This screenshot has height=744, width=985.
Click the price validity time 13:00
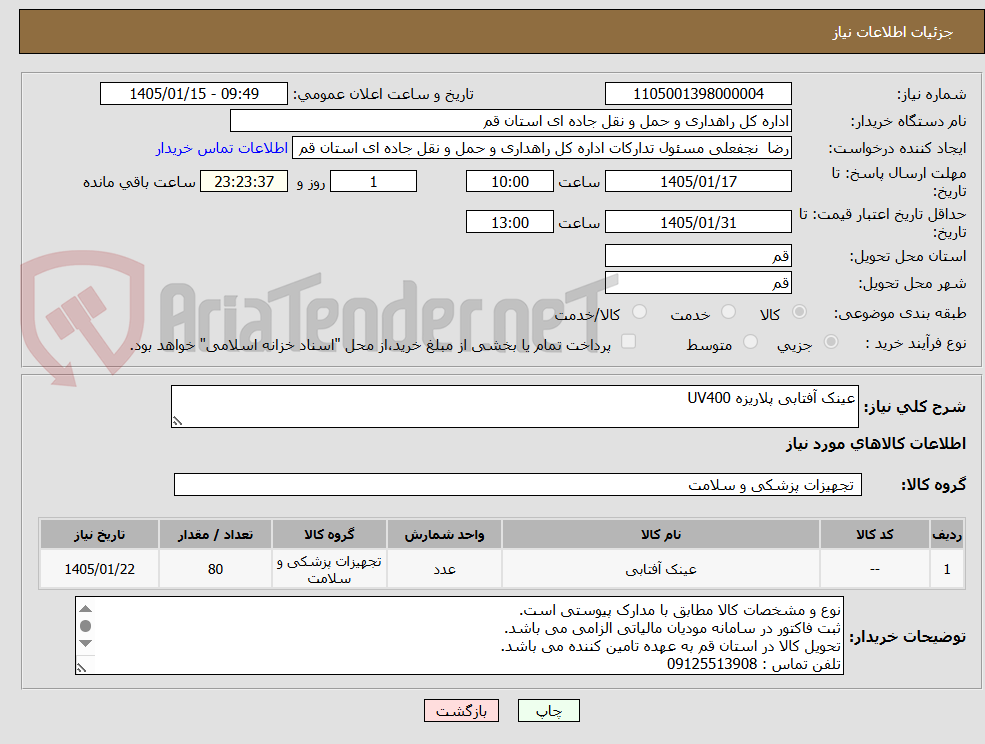tap(509, 222)
